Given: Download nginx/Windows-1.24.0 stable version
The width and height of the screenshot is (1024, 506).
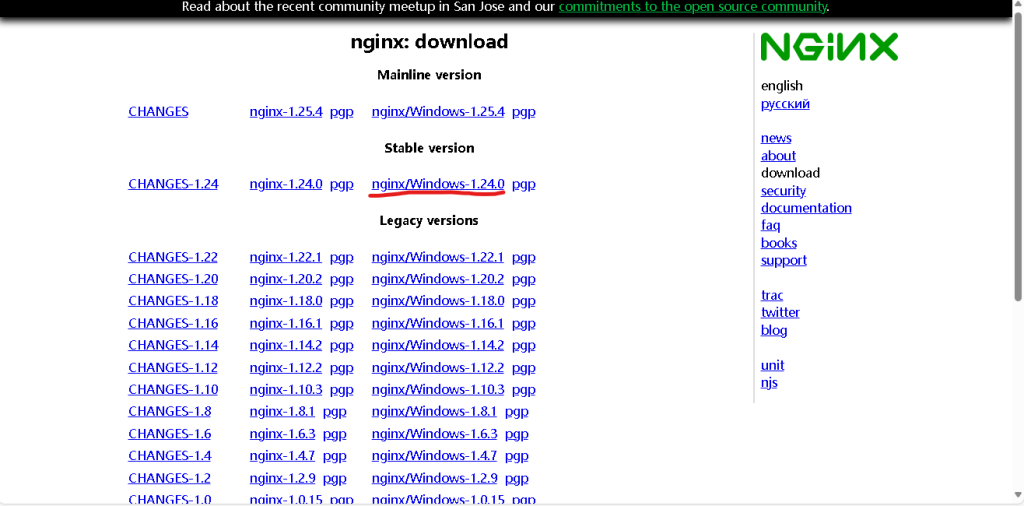Looking at the screenshot, I should pyautogui.click(x=437, y=184).
